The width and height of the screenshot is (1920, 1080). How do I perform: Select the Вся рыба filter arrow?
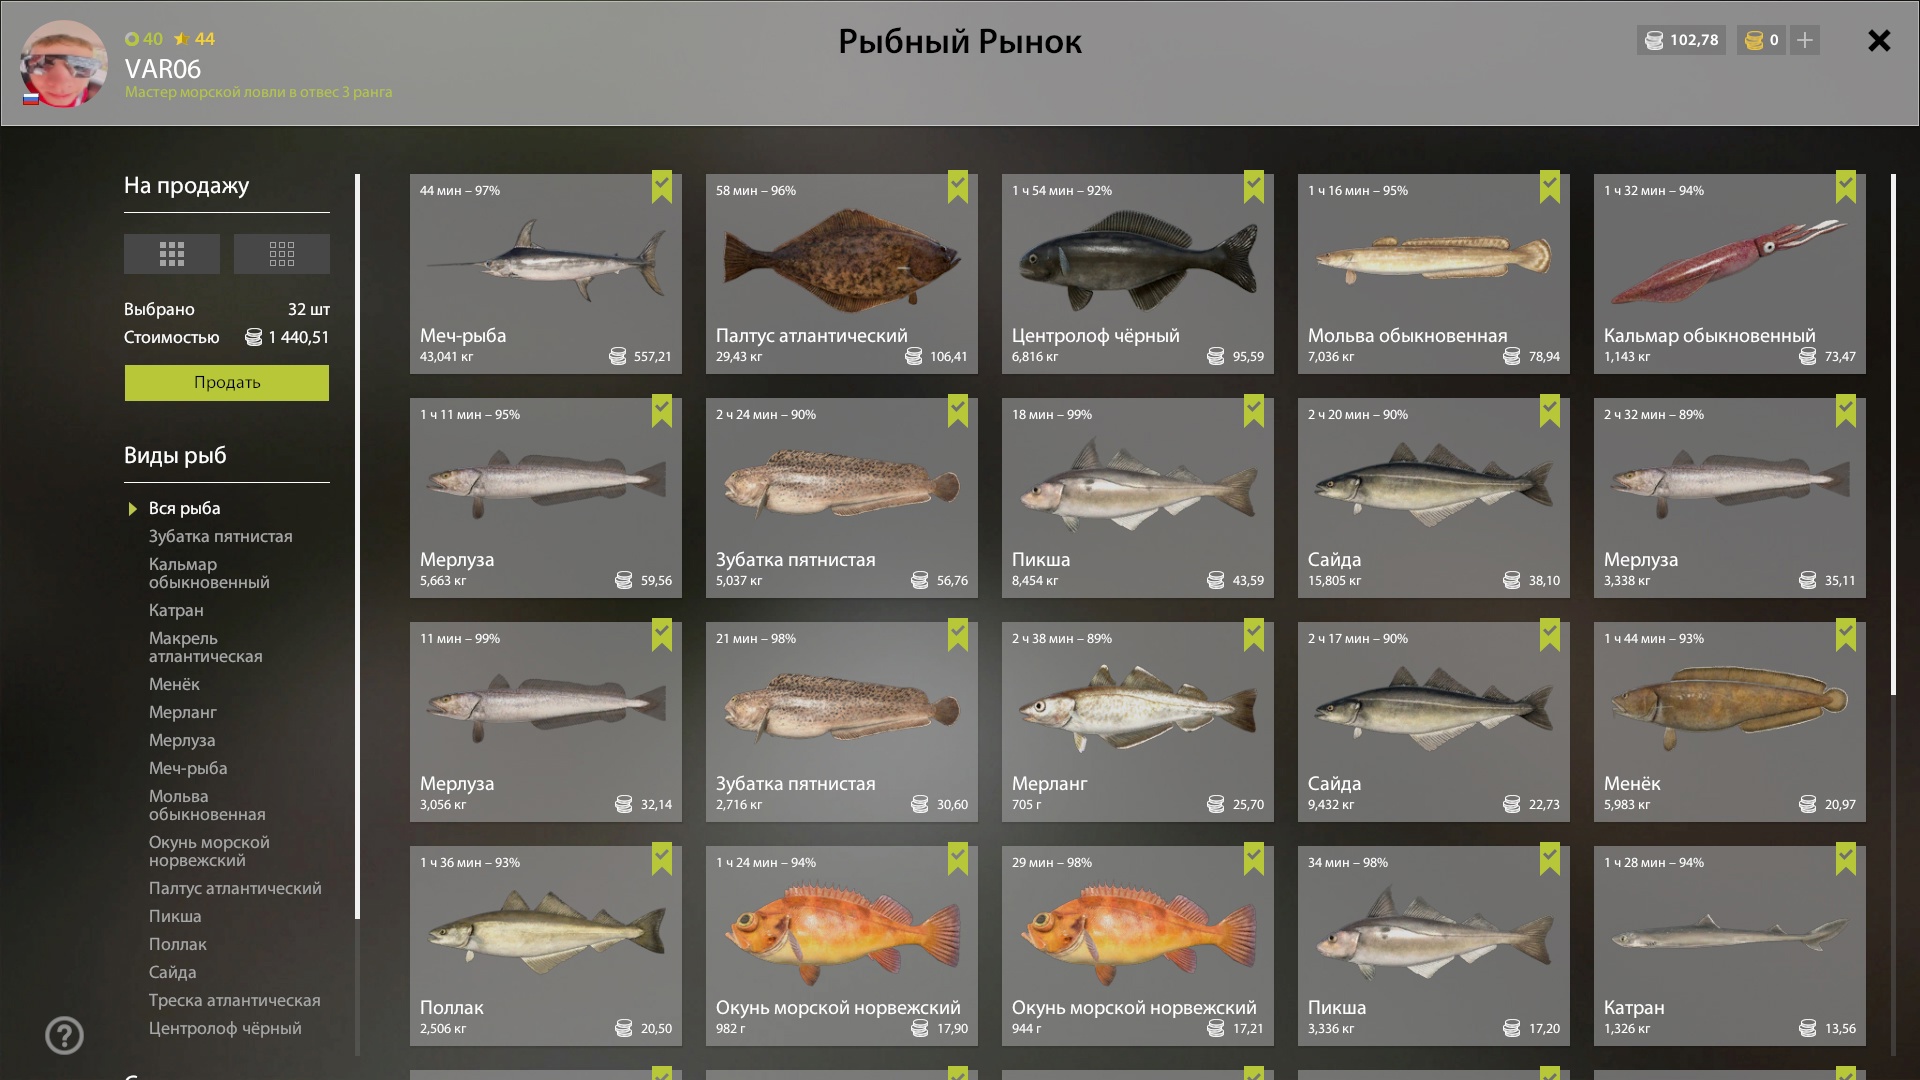[132, 509]
